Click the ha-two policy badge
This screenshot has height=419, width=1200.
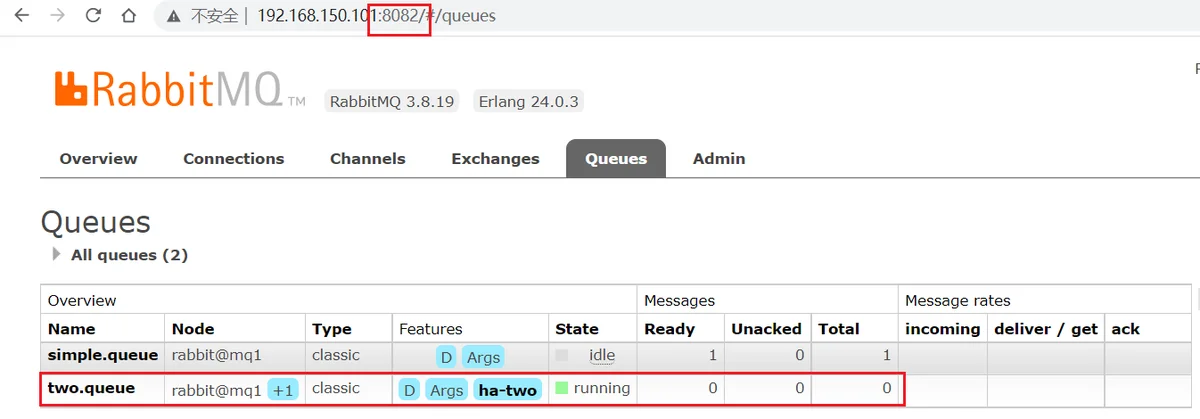pos(507,390)
